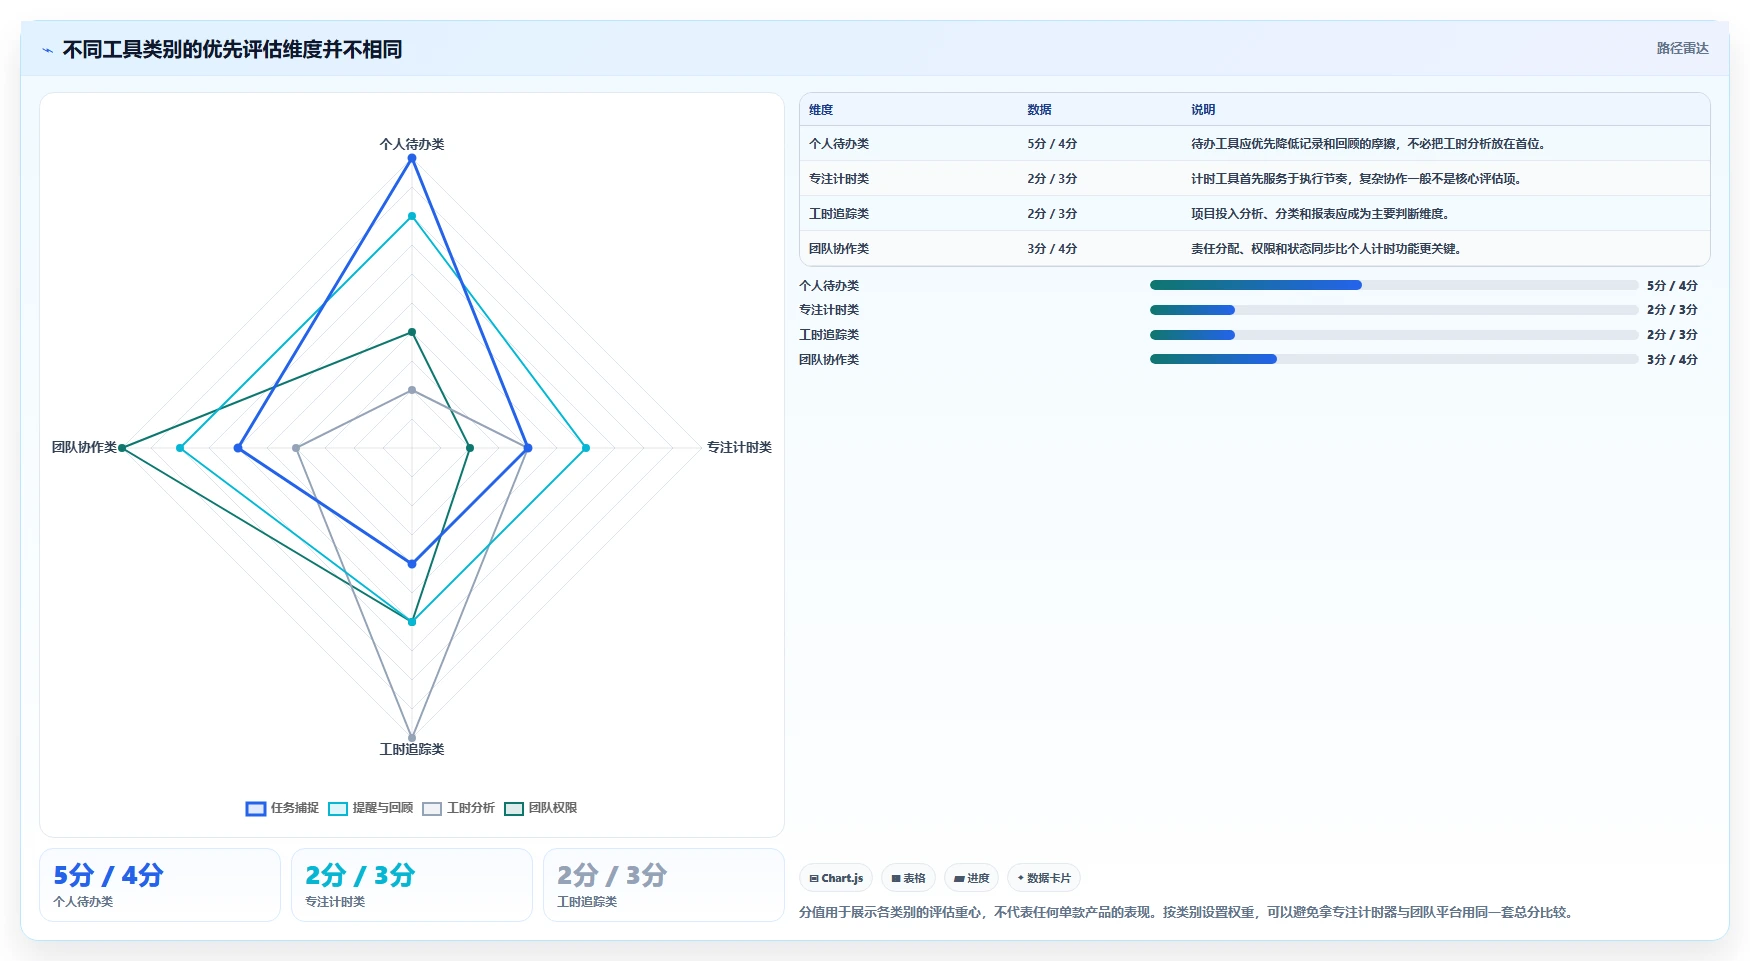Open the 工时追踪类 stat card
The width and height of the screenshot is (1750, 961).
pyautogui.click(x=664, y=885)
